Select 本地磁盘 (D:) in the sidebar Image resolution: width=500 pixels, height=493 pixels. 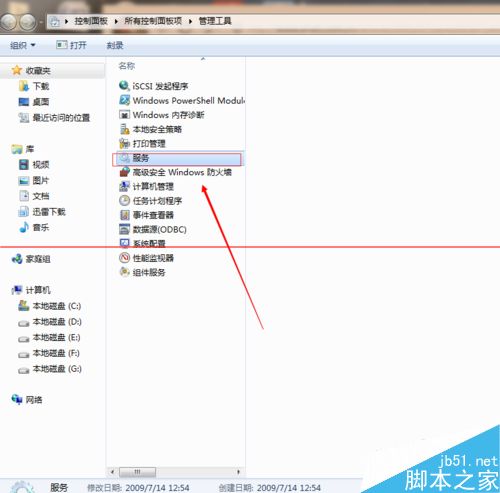coord(50,322)
